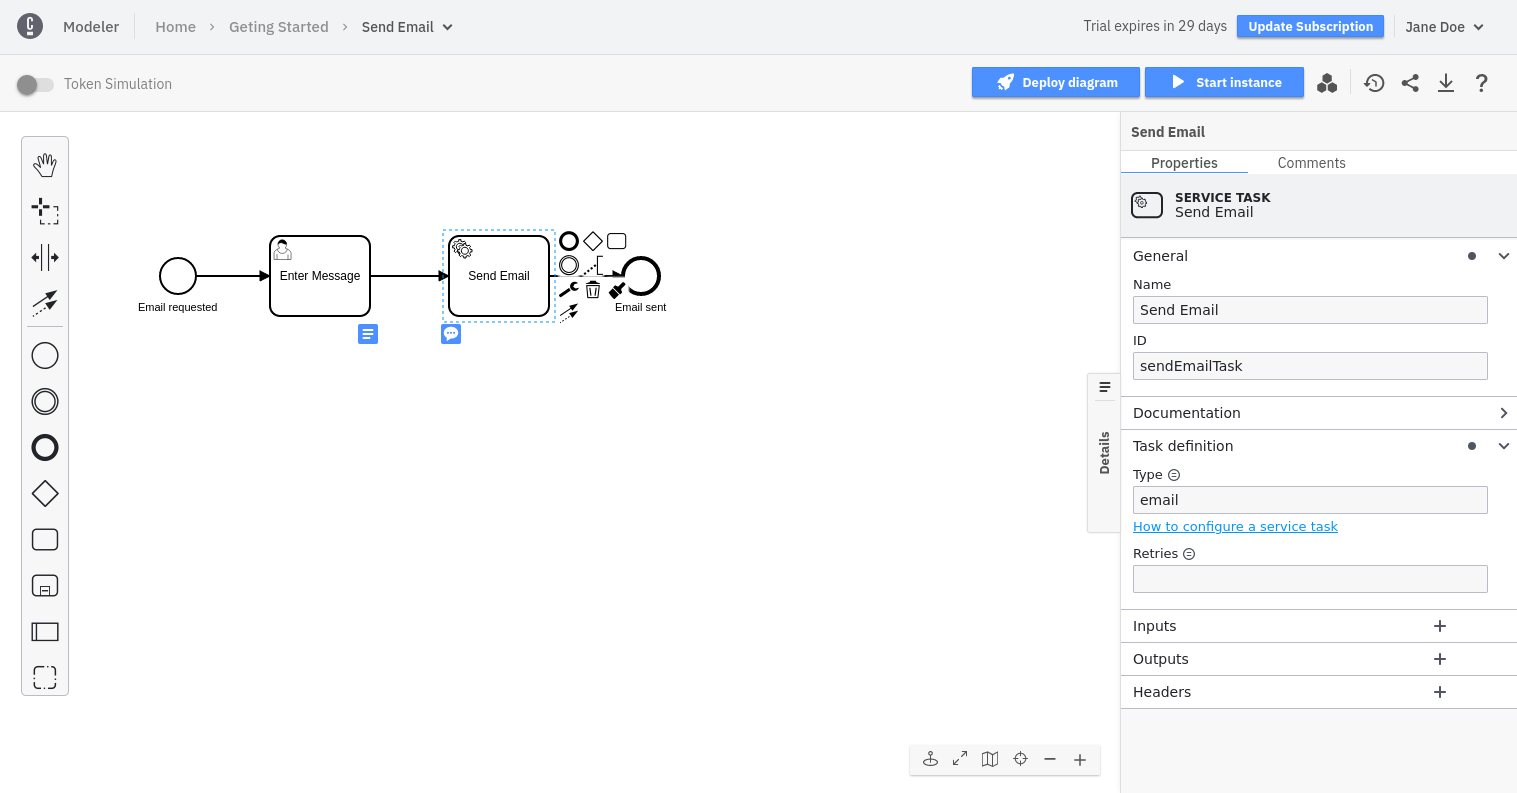
Task: Create a start event from the palette
Action: (45, 355)
